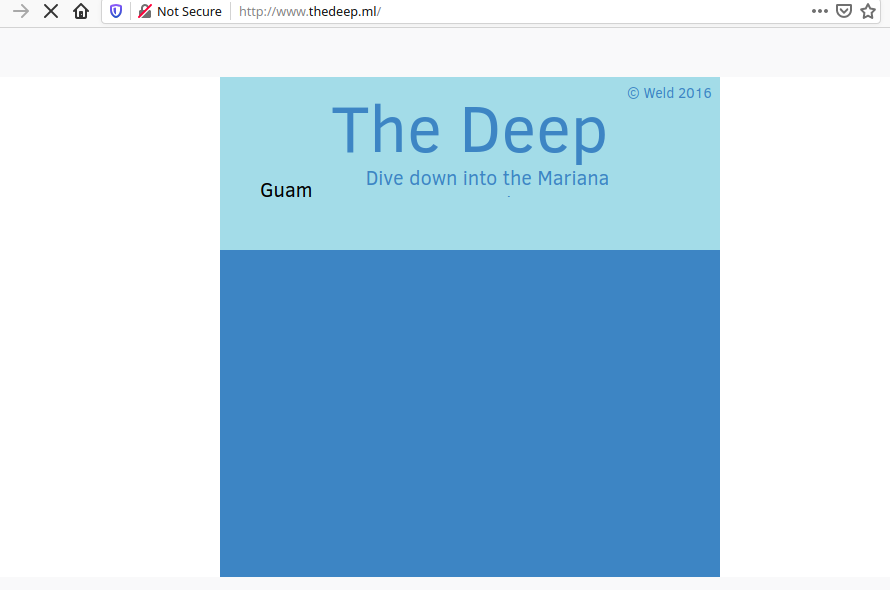This screenshot has height=590, width=890.
Task: Open the page actions three-dot menu
Action: click(x=820, y=11)
